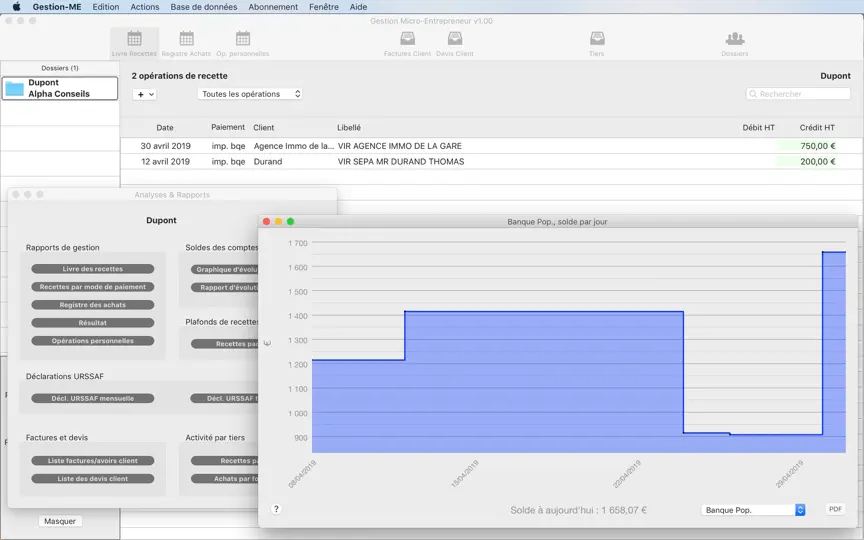Open the Toutes les opérations filter dropdown

tap(250, 94)
